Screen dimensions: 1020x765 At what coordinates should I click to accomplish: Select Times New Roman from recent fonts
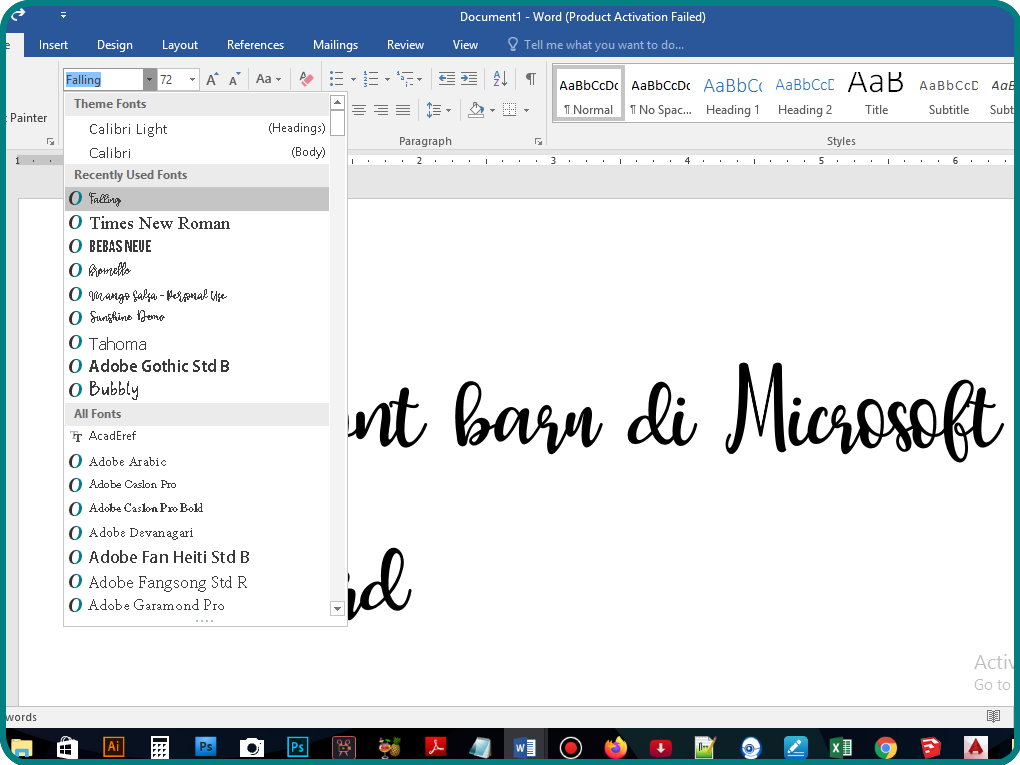coord(197,223)
